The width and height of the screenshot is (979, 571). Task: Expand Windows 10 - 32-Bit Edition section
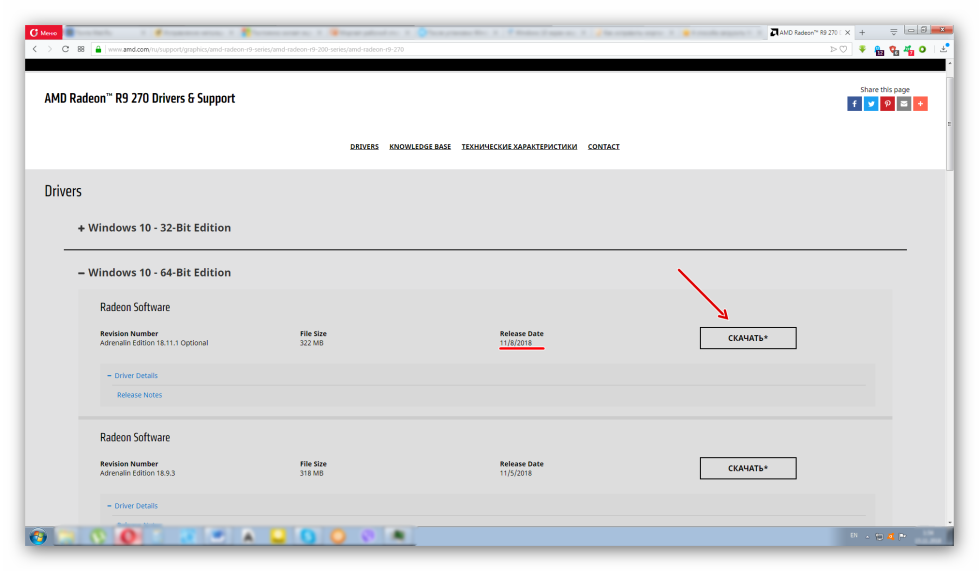154,228
